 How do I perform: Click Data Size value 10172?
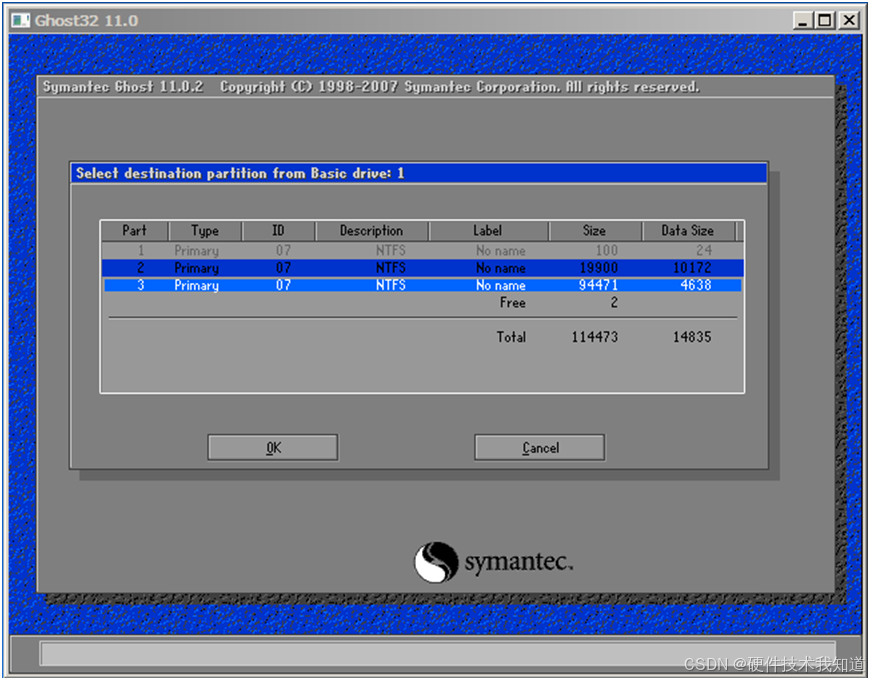(692, 268)
